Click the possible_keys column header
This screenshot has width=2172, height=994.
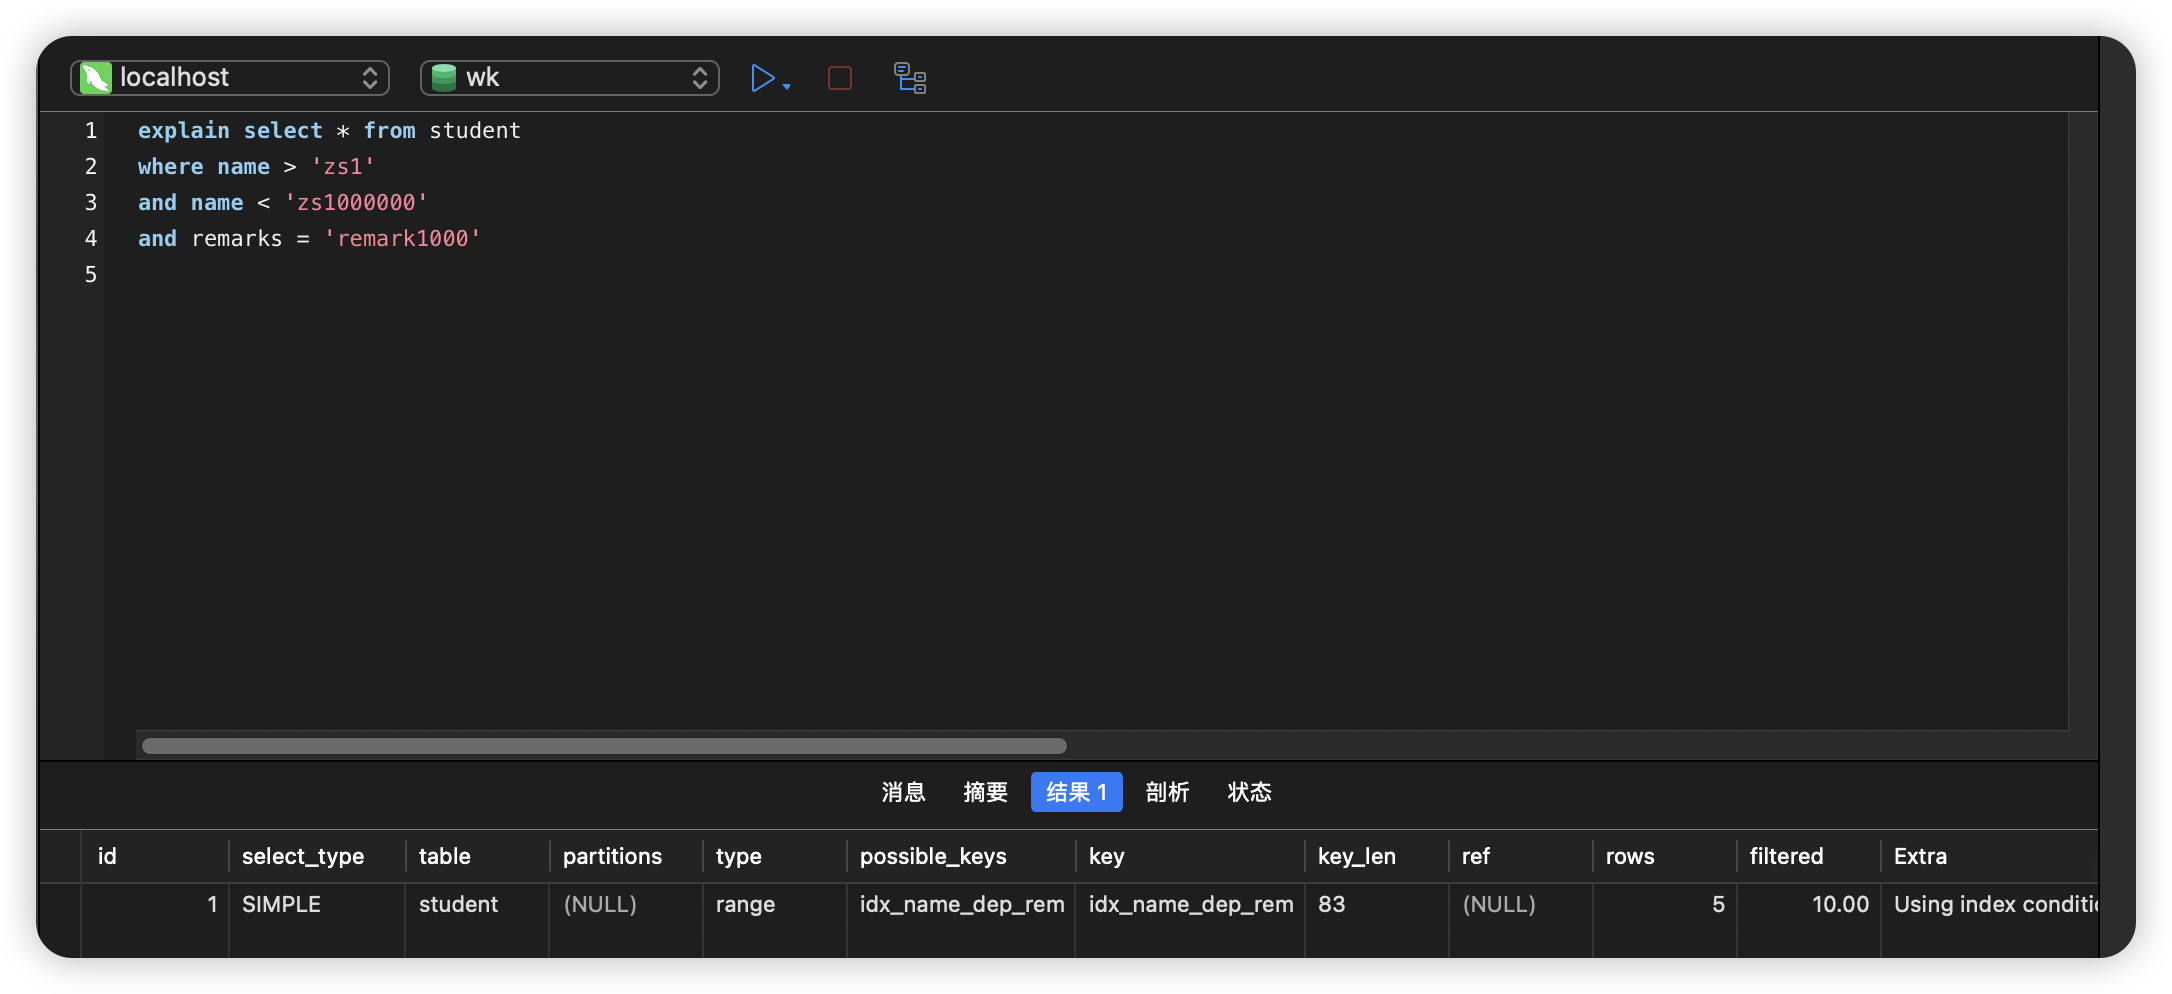(961, 856)
